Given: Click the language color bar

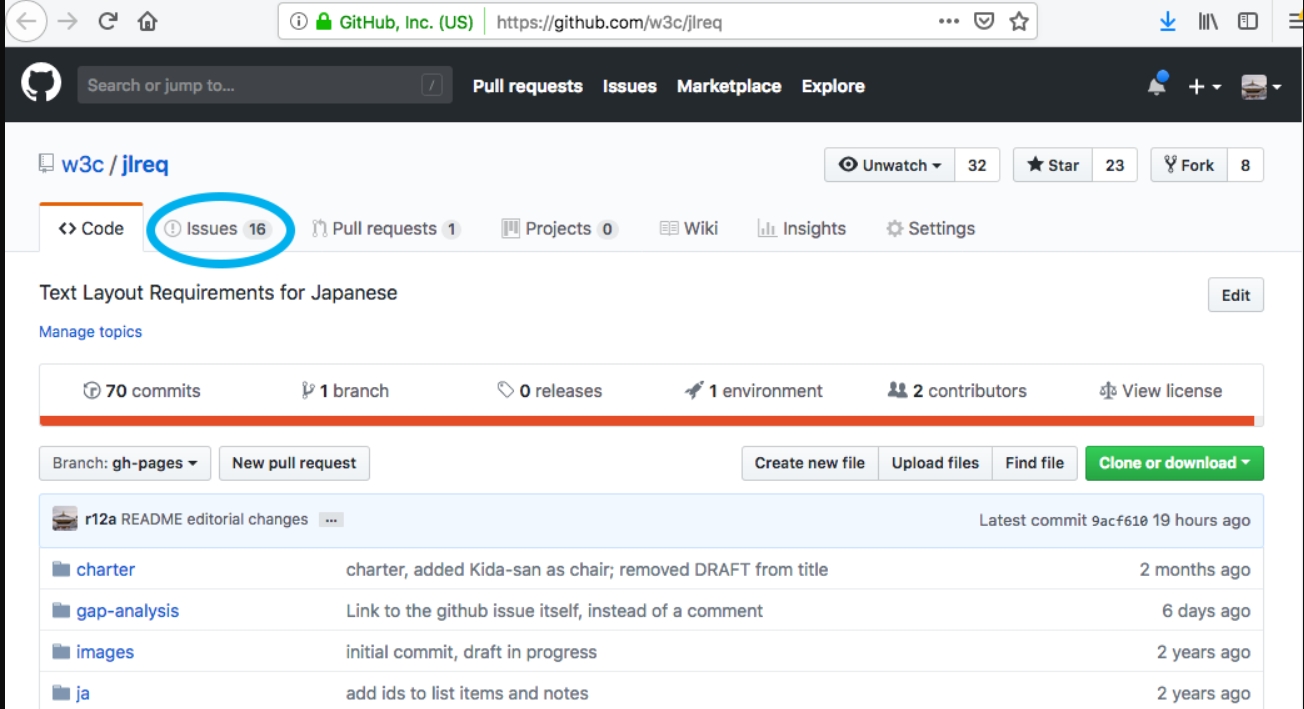Looking at the screenshot, I should 650,421.
